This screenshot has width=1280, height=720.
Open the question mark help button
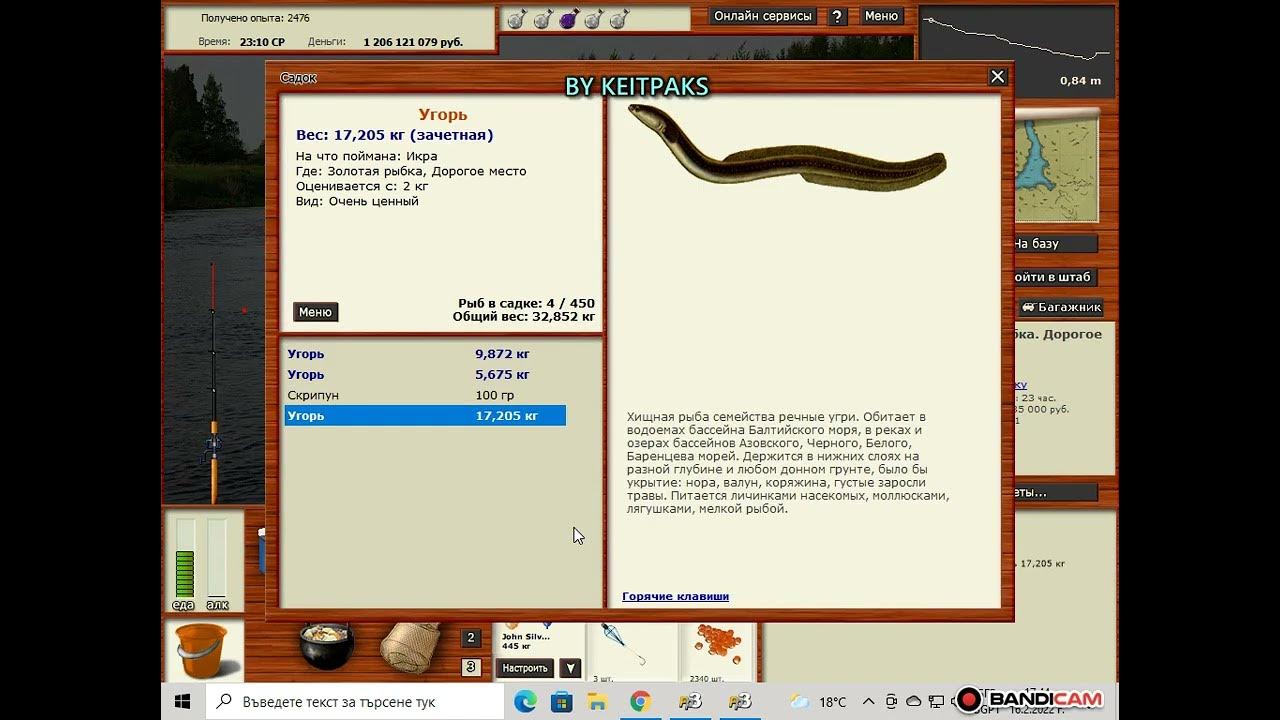838,16
